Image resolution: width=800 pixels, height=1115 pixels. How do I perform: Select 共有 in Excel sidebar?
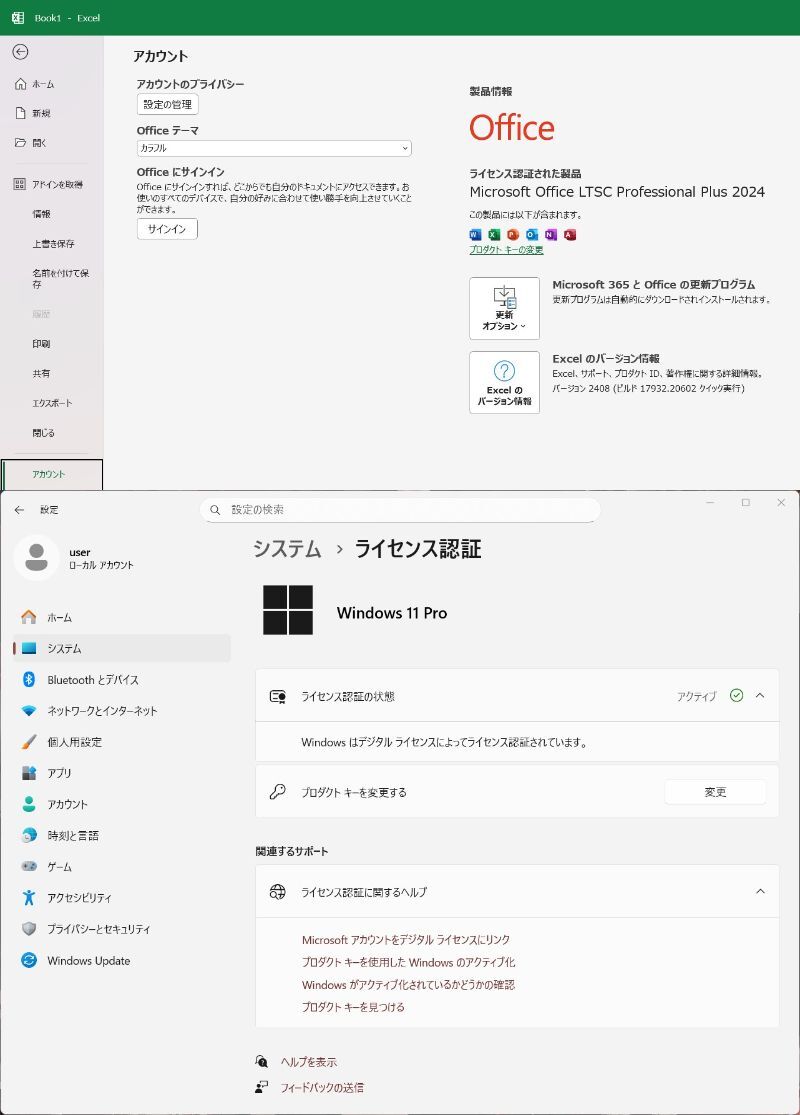(41, 373)
